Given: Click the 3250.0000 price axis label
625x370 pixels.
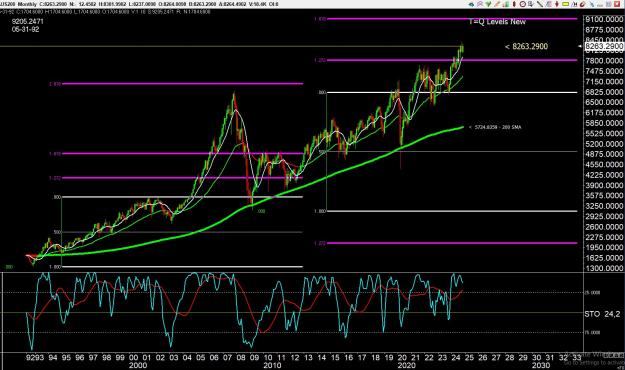Looking at the screenshot, I should coord(604,206).
